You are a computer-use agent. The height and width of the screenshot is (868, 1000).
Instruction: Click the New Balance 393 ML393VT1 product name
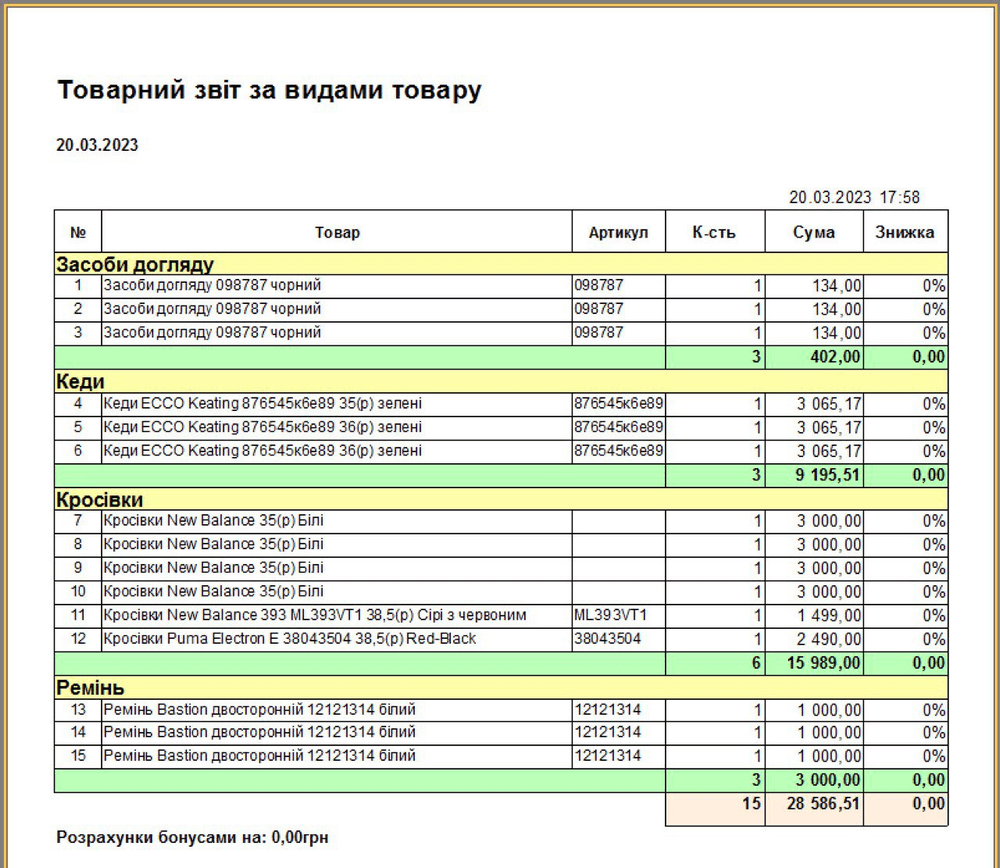coord(314,615)
